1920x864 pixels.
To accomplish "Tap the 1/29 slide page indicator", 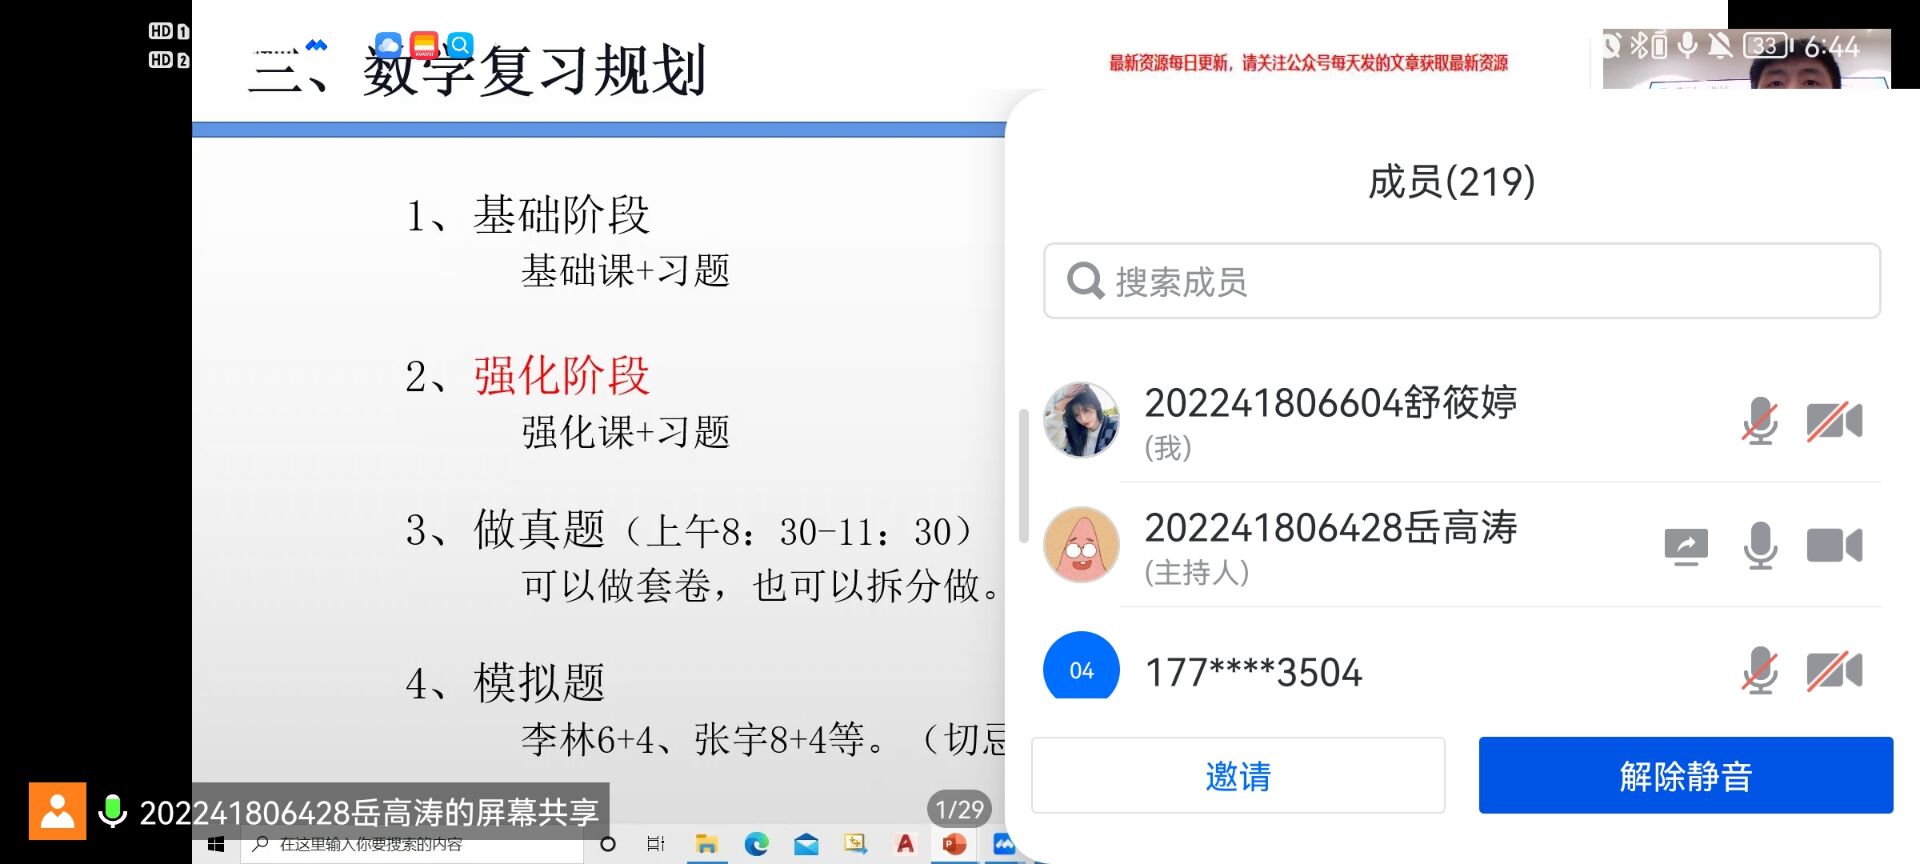I will 959,809.
